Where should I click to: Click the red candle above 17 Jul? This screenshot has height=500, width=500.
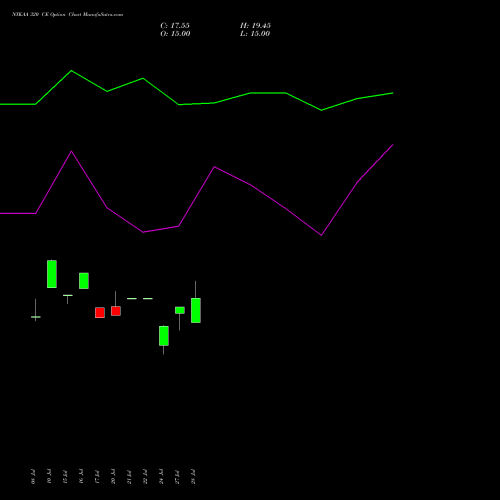click(100, 313)
